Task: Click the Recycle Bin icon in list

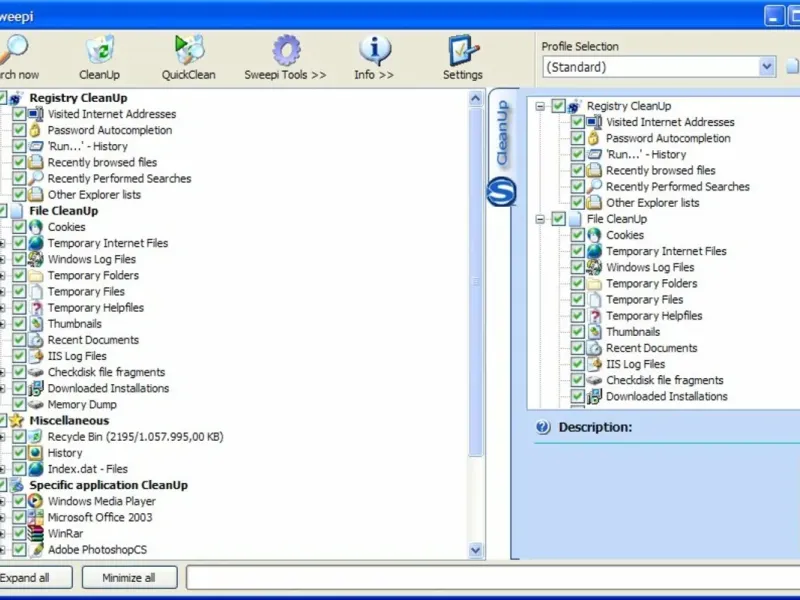Action: pos(35,437)
